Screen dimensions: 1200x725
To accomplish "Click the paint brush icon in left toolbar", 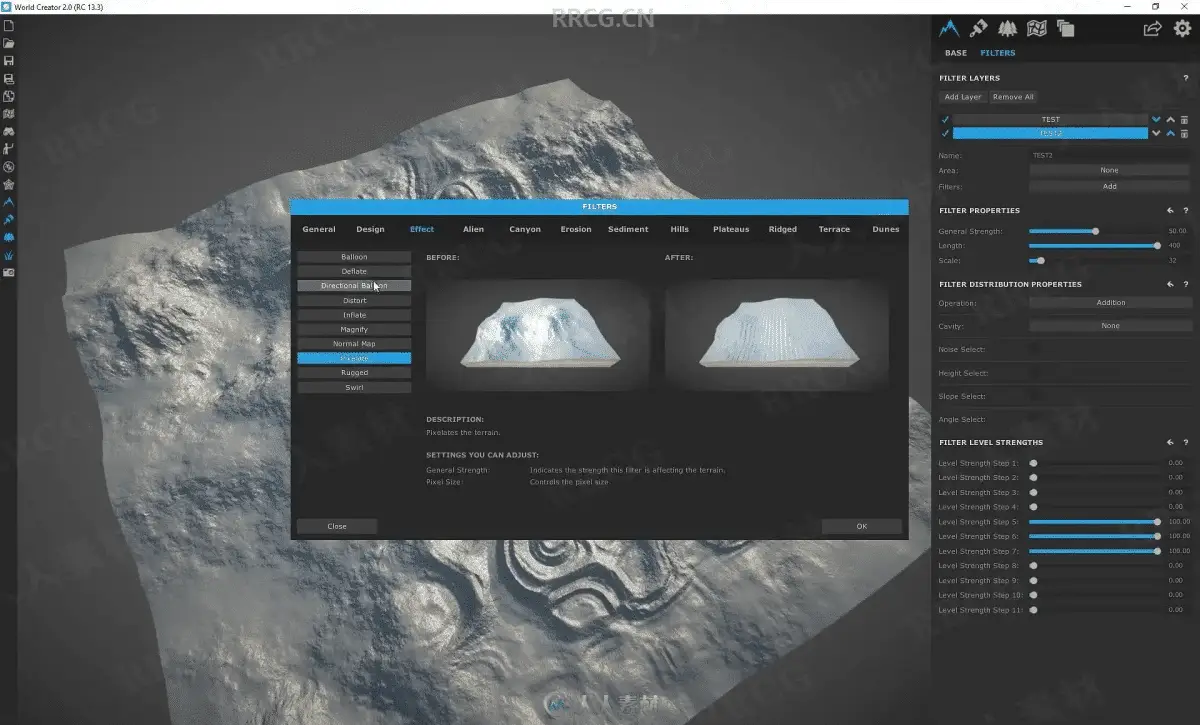I will pos(9,219).
